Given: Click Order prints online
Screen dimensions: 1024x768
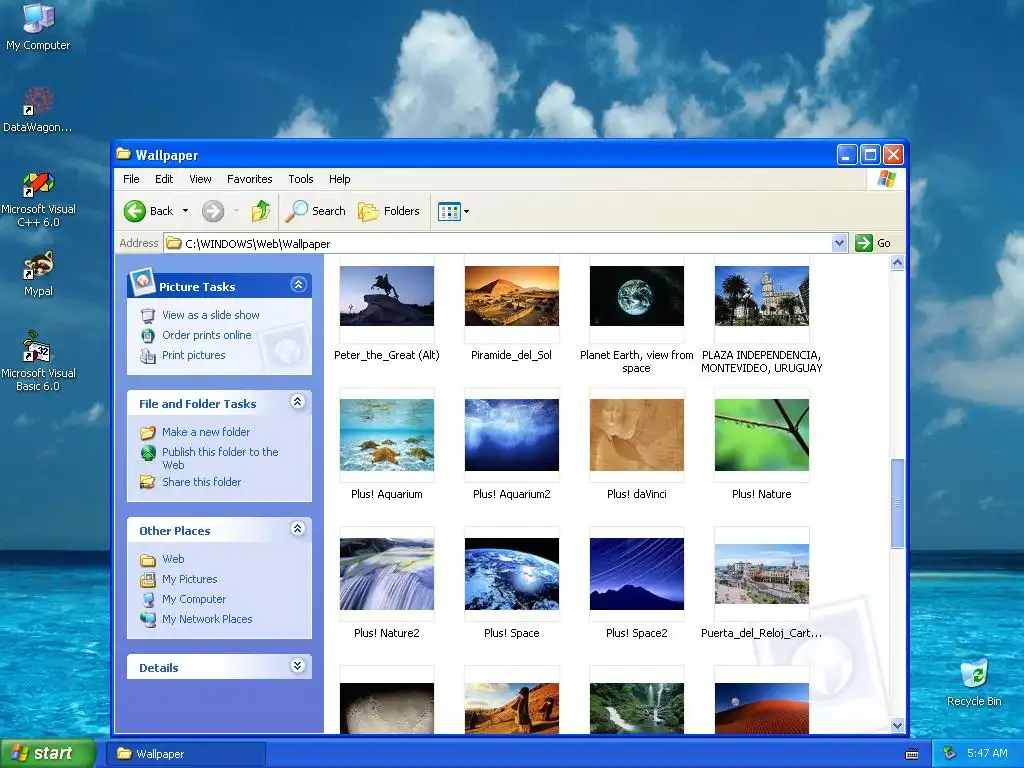Looking at the screenshot, I should pos(206,335).
